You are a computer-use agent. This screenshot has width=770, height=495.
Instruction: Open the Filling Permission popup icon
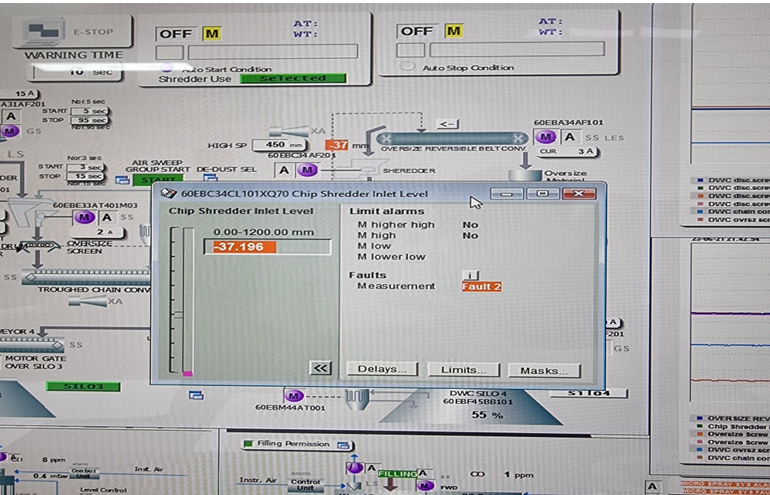click(x=344, y=443)
